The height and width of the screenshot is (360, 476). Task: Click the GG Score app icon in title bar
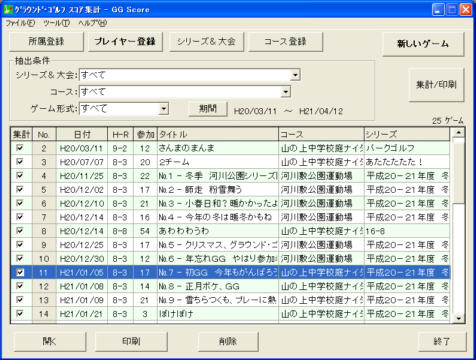coord(8,9)
